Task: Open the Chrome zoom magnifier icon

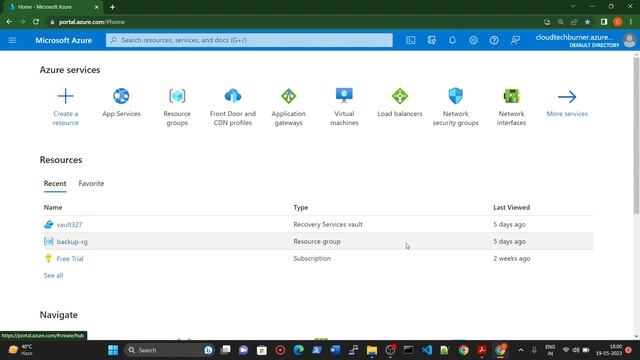Action: click(561, 22)
